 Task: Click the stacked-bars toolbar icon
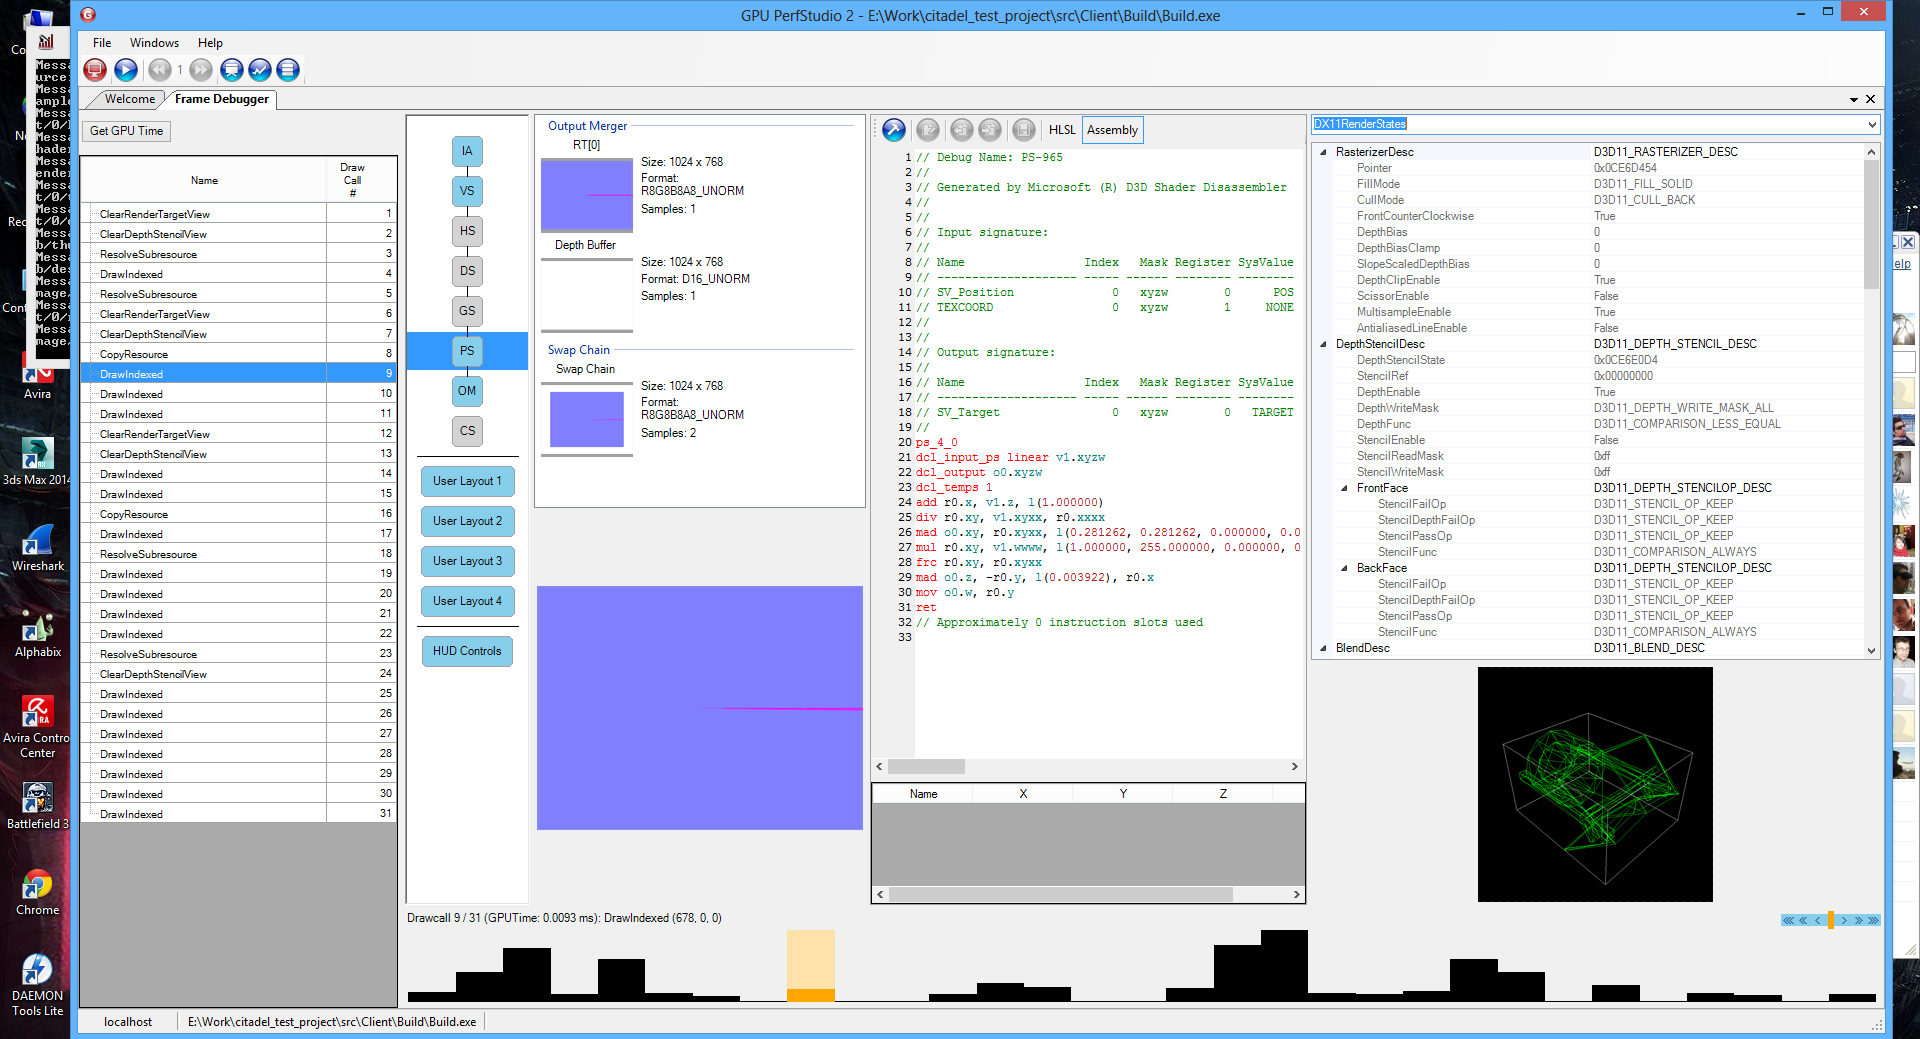[288, 69]
